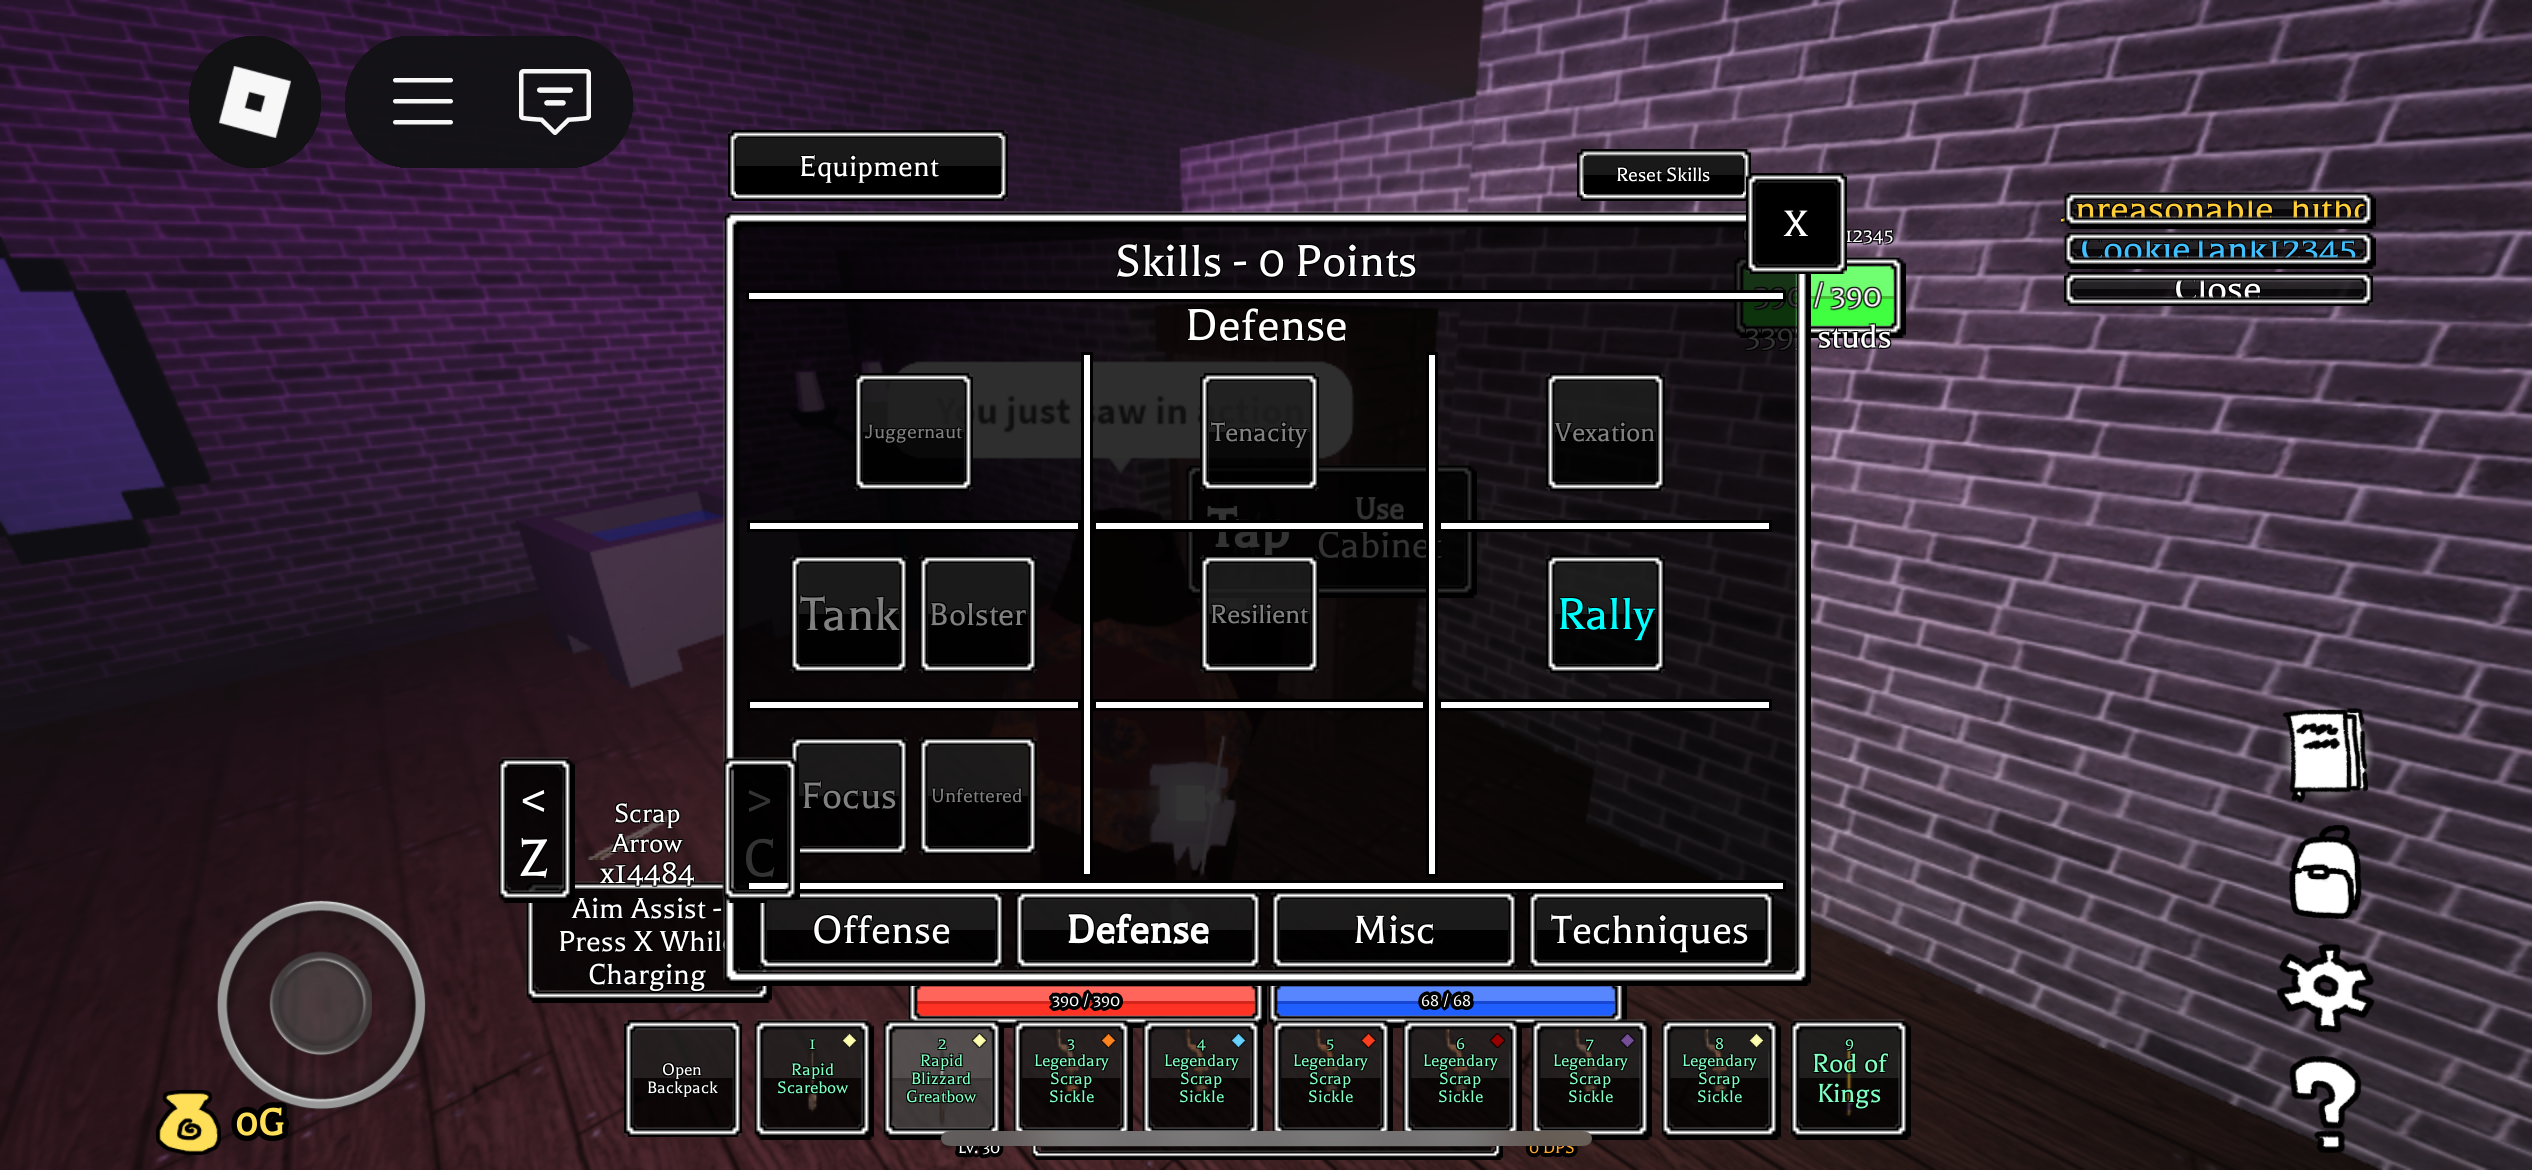This screenshot has height=1170, width=2532.
Task: Click the 0G gold amount
Action: (260, 1123)
